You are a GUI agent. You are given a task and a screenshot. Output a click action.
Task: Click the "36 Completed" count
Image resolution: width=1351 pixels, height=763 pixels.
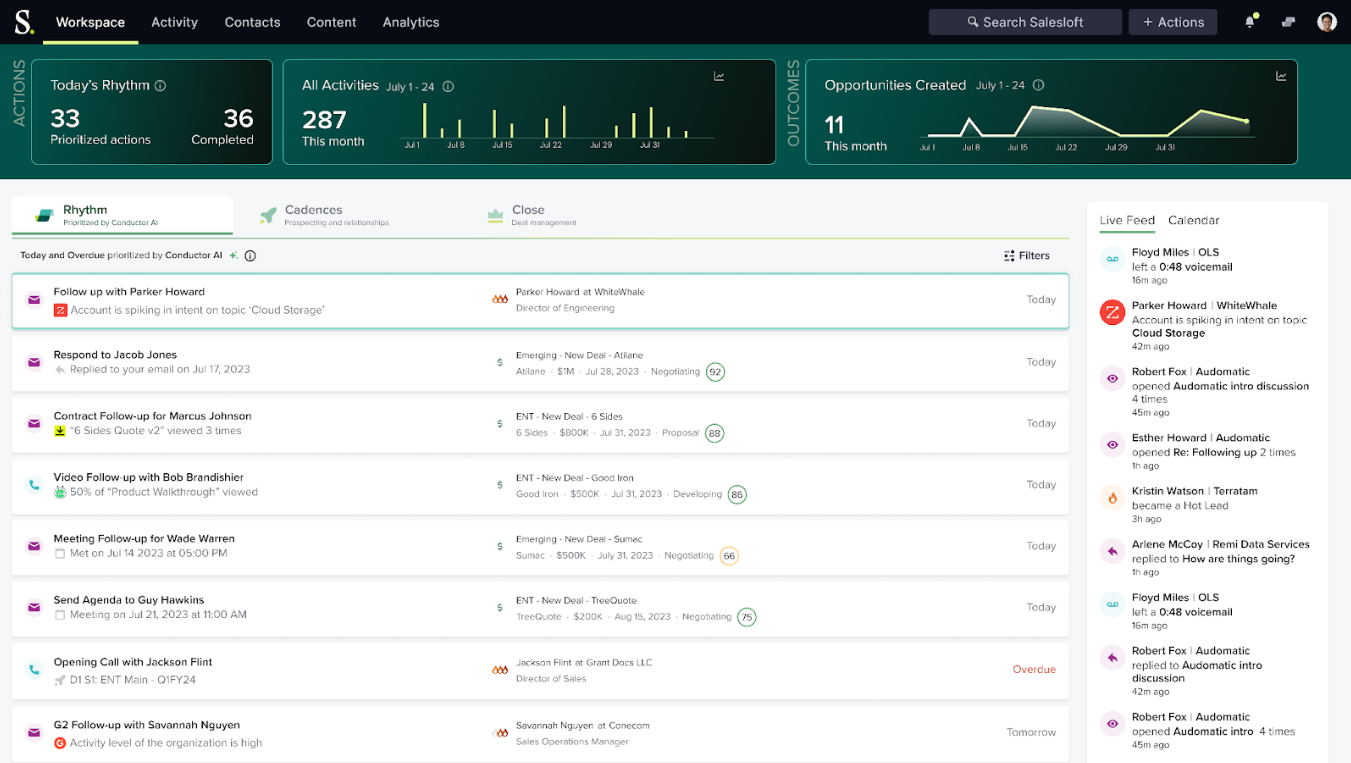[x=223, y=128]
